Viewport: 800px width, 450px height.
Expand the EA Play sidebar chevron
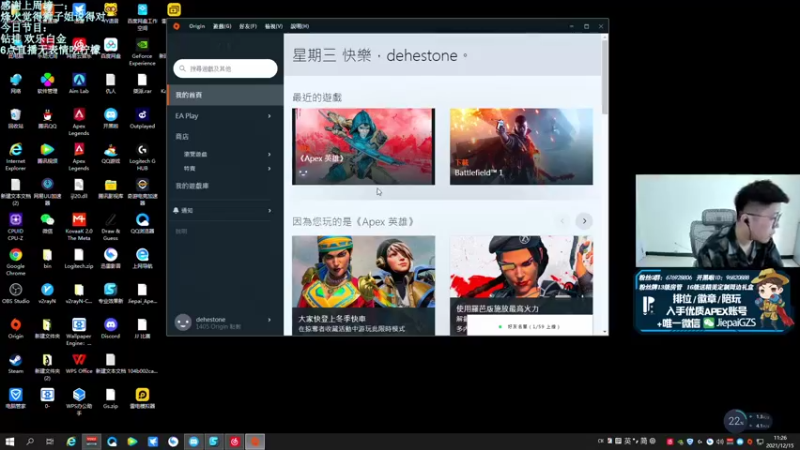[269, 116]
